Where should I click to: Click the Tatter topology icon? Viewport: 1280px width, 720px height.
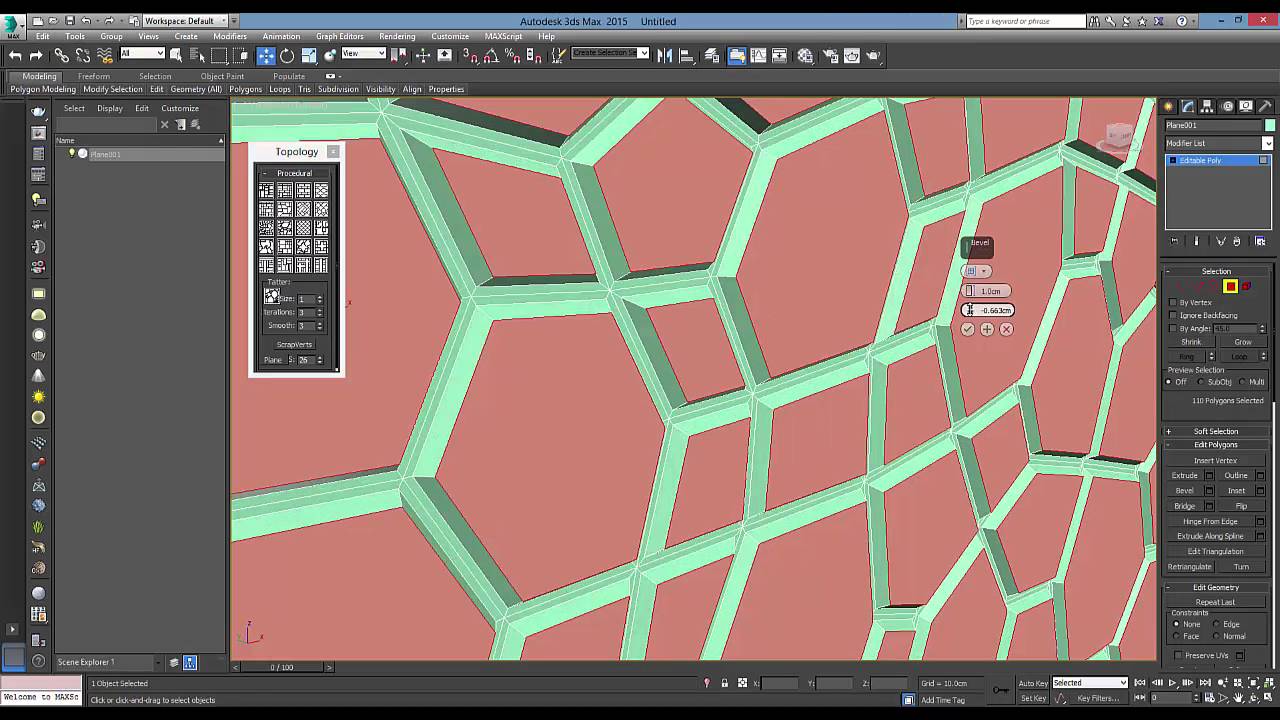point(271,297)
